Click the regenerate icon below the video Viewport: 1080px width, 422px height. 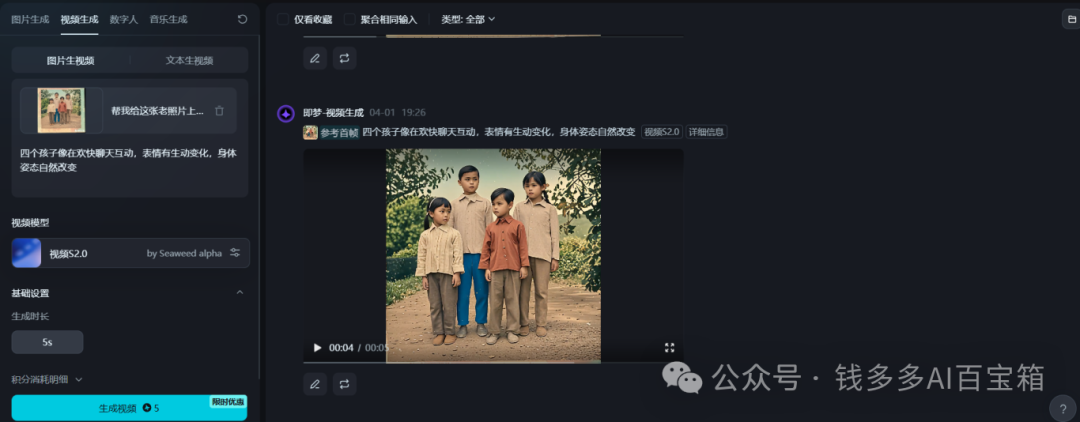344,383
